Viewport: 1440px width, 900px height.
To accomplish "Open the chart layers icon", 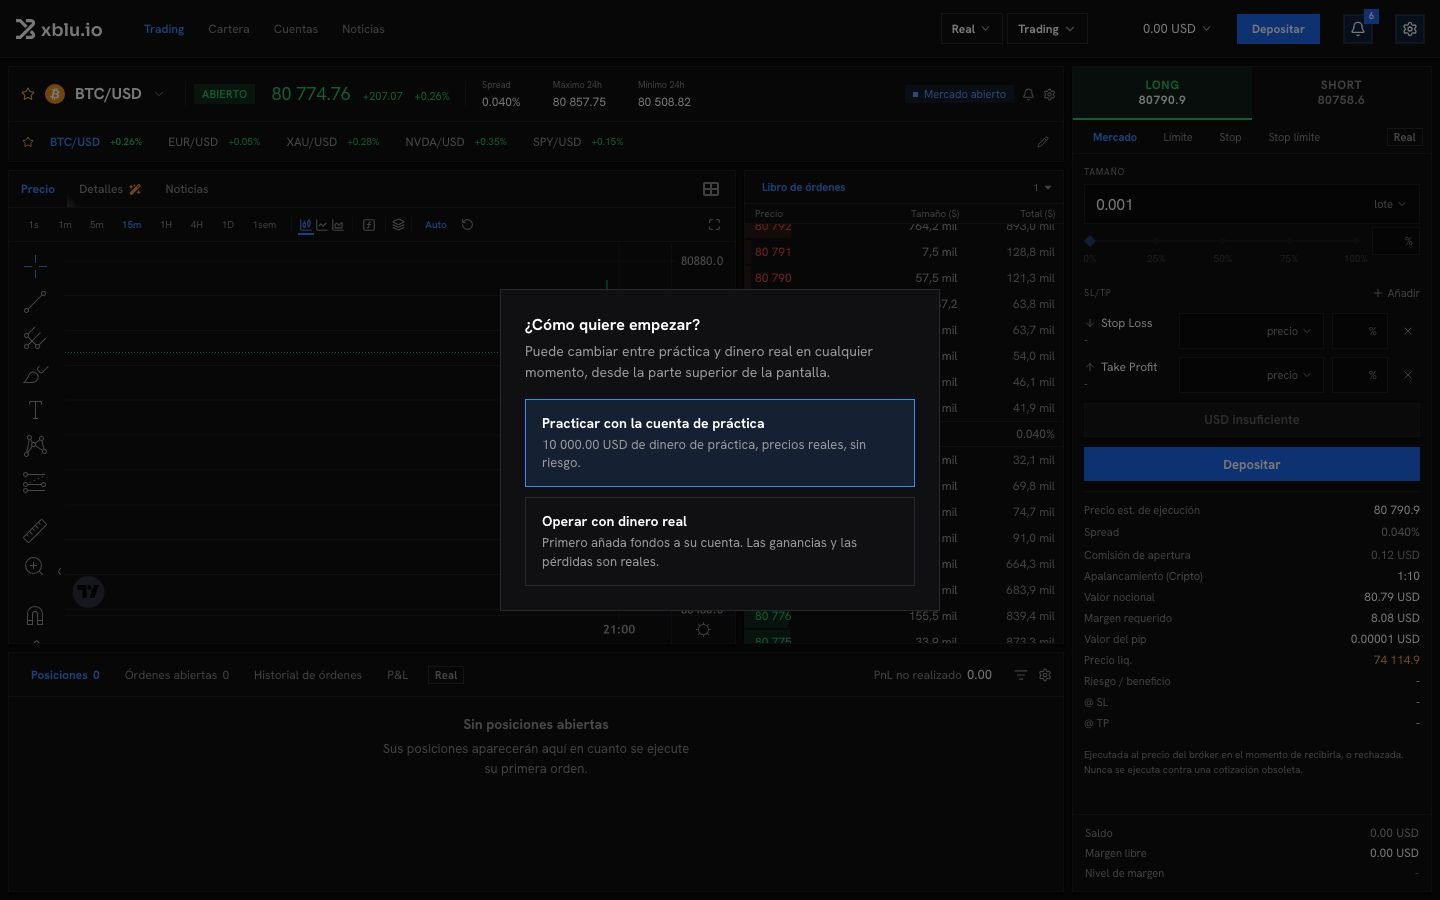I will [x=398, y=225].
